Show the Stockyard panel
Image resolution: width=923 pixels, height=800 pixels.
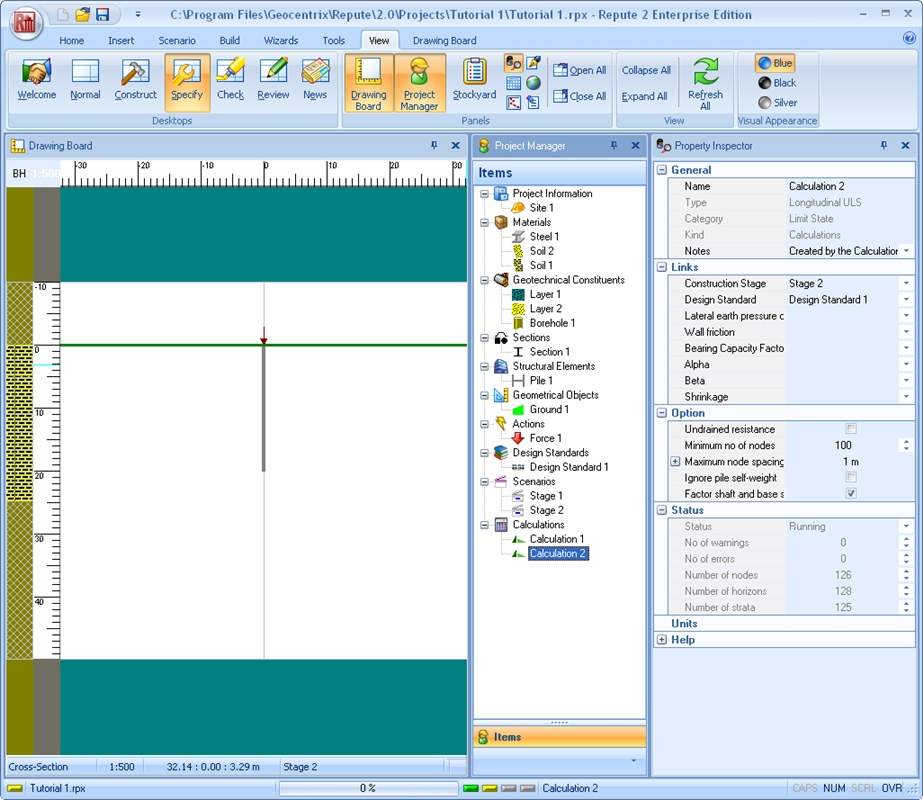pos(474,82)
